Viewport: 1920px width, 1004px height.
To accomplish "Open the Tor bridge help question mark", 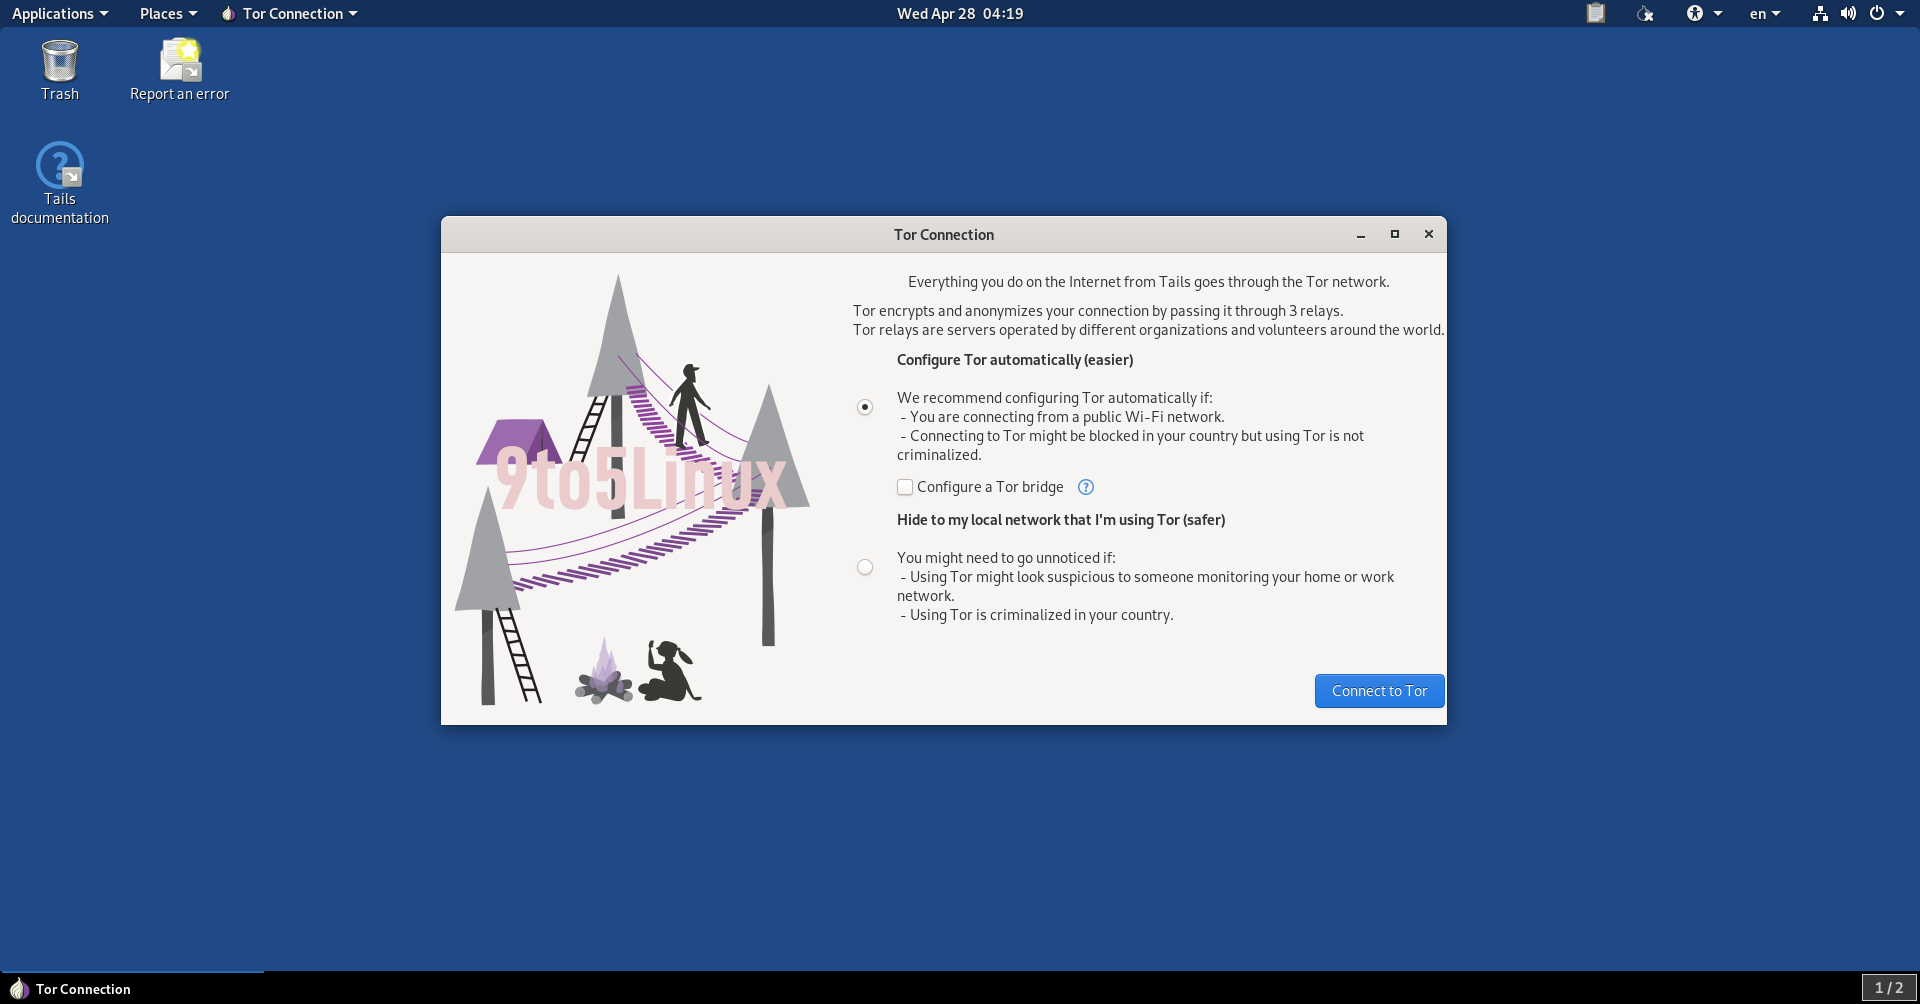I will [1085, 487].
